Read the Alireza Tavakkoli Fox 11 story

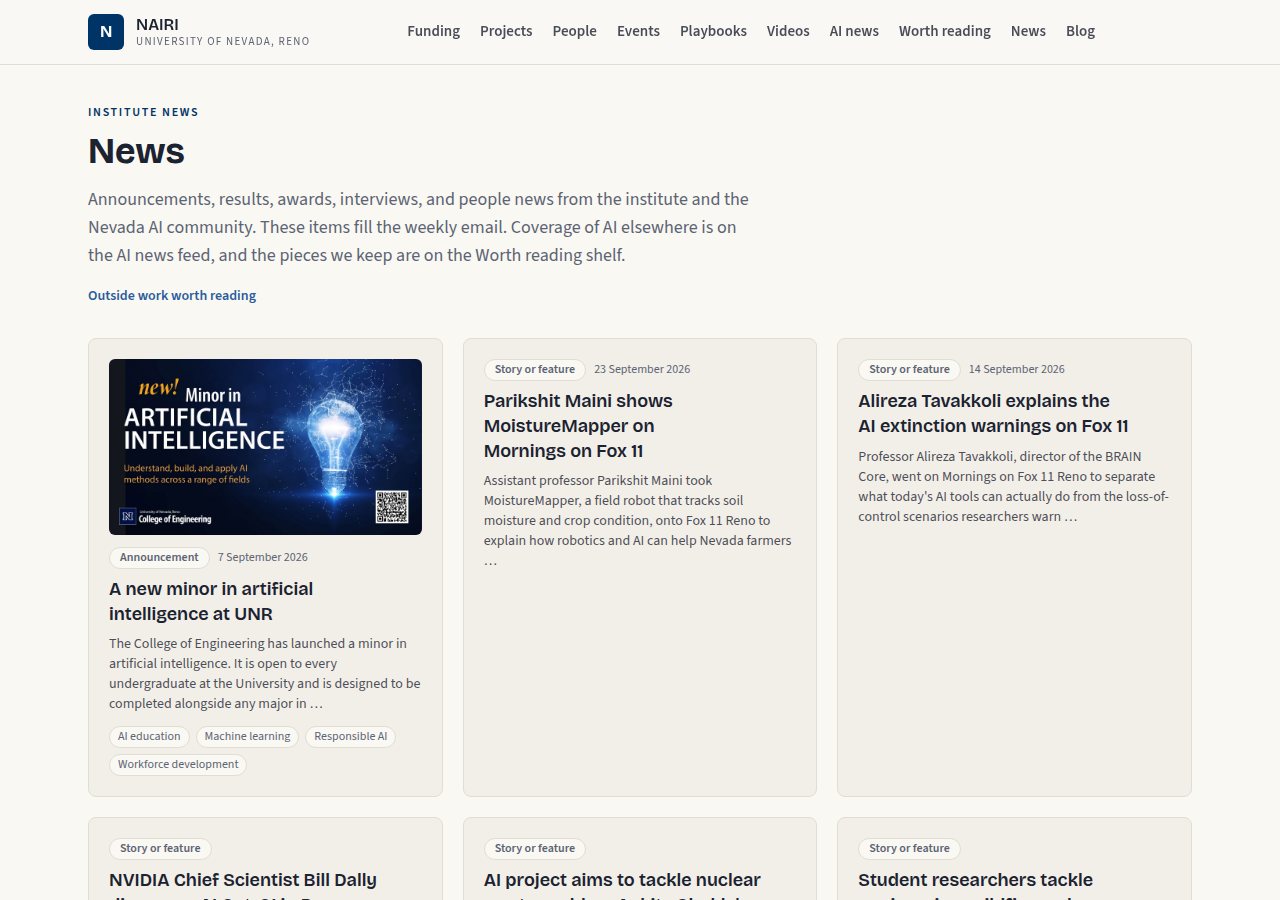tap(993, 413)
